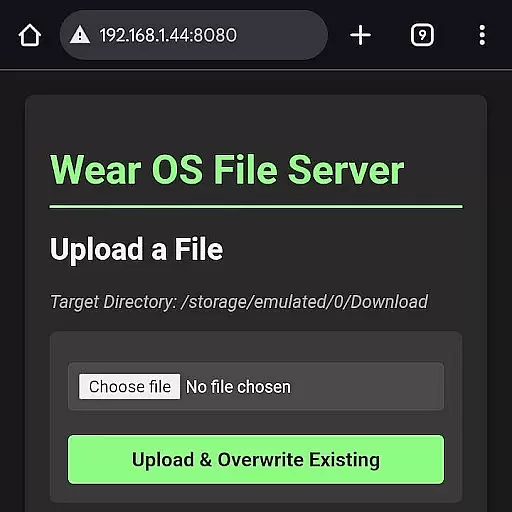Click empty space inside the file input box
This screenshot has width=512, height=512.
tap(367, 386)
